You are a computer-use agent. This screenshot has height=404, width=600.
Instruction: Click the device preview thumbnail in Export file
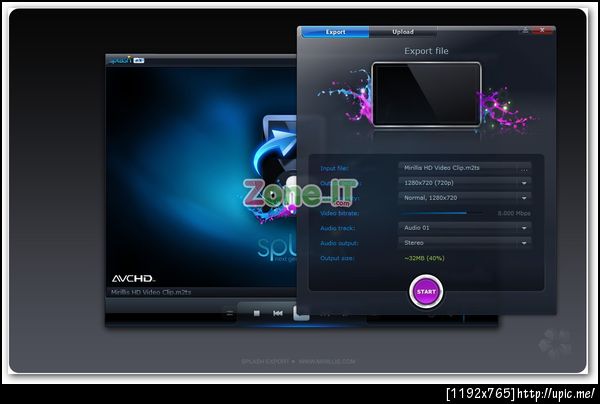click(x=426, y=94)
